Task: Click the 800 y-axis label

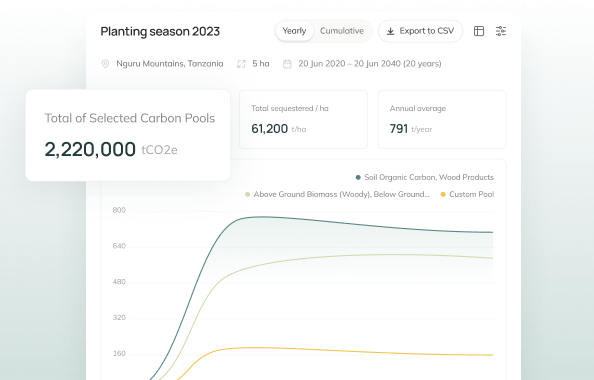Action: [119, 210]
